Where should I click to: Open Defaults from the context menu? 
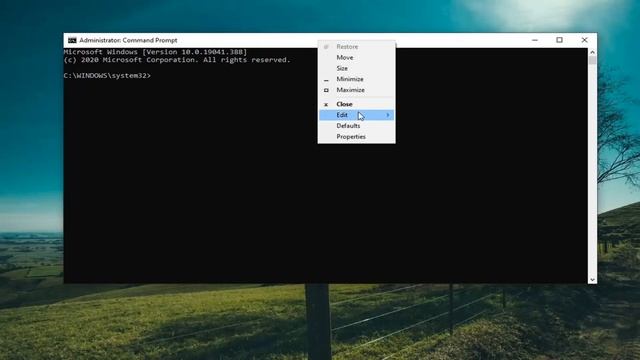coord(356,126)
